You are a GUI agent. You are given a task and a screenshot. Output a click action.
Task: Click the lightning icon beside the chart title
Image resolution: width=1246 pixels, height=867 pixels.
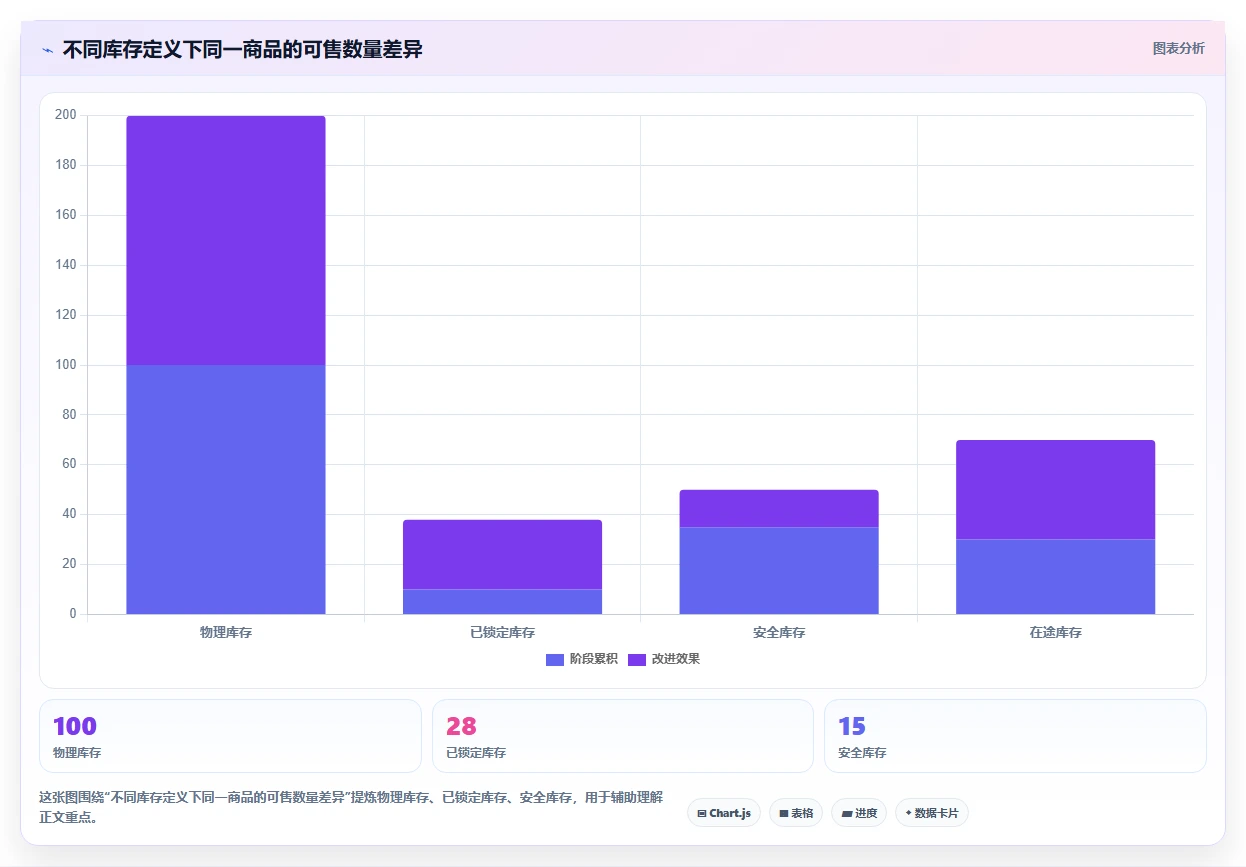[x=47, y=50]
